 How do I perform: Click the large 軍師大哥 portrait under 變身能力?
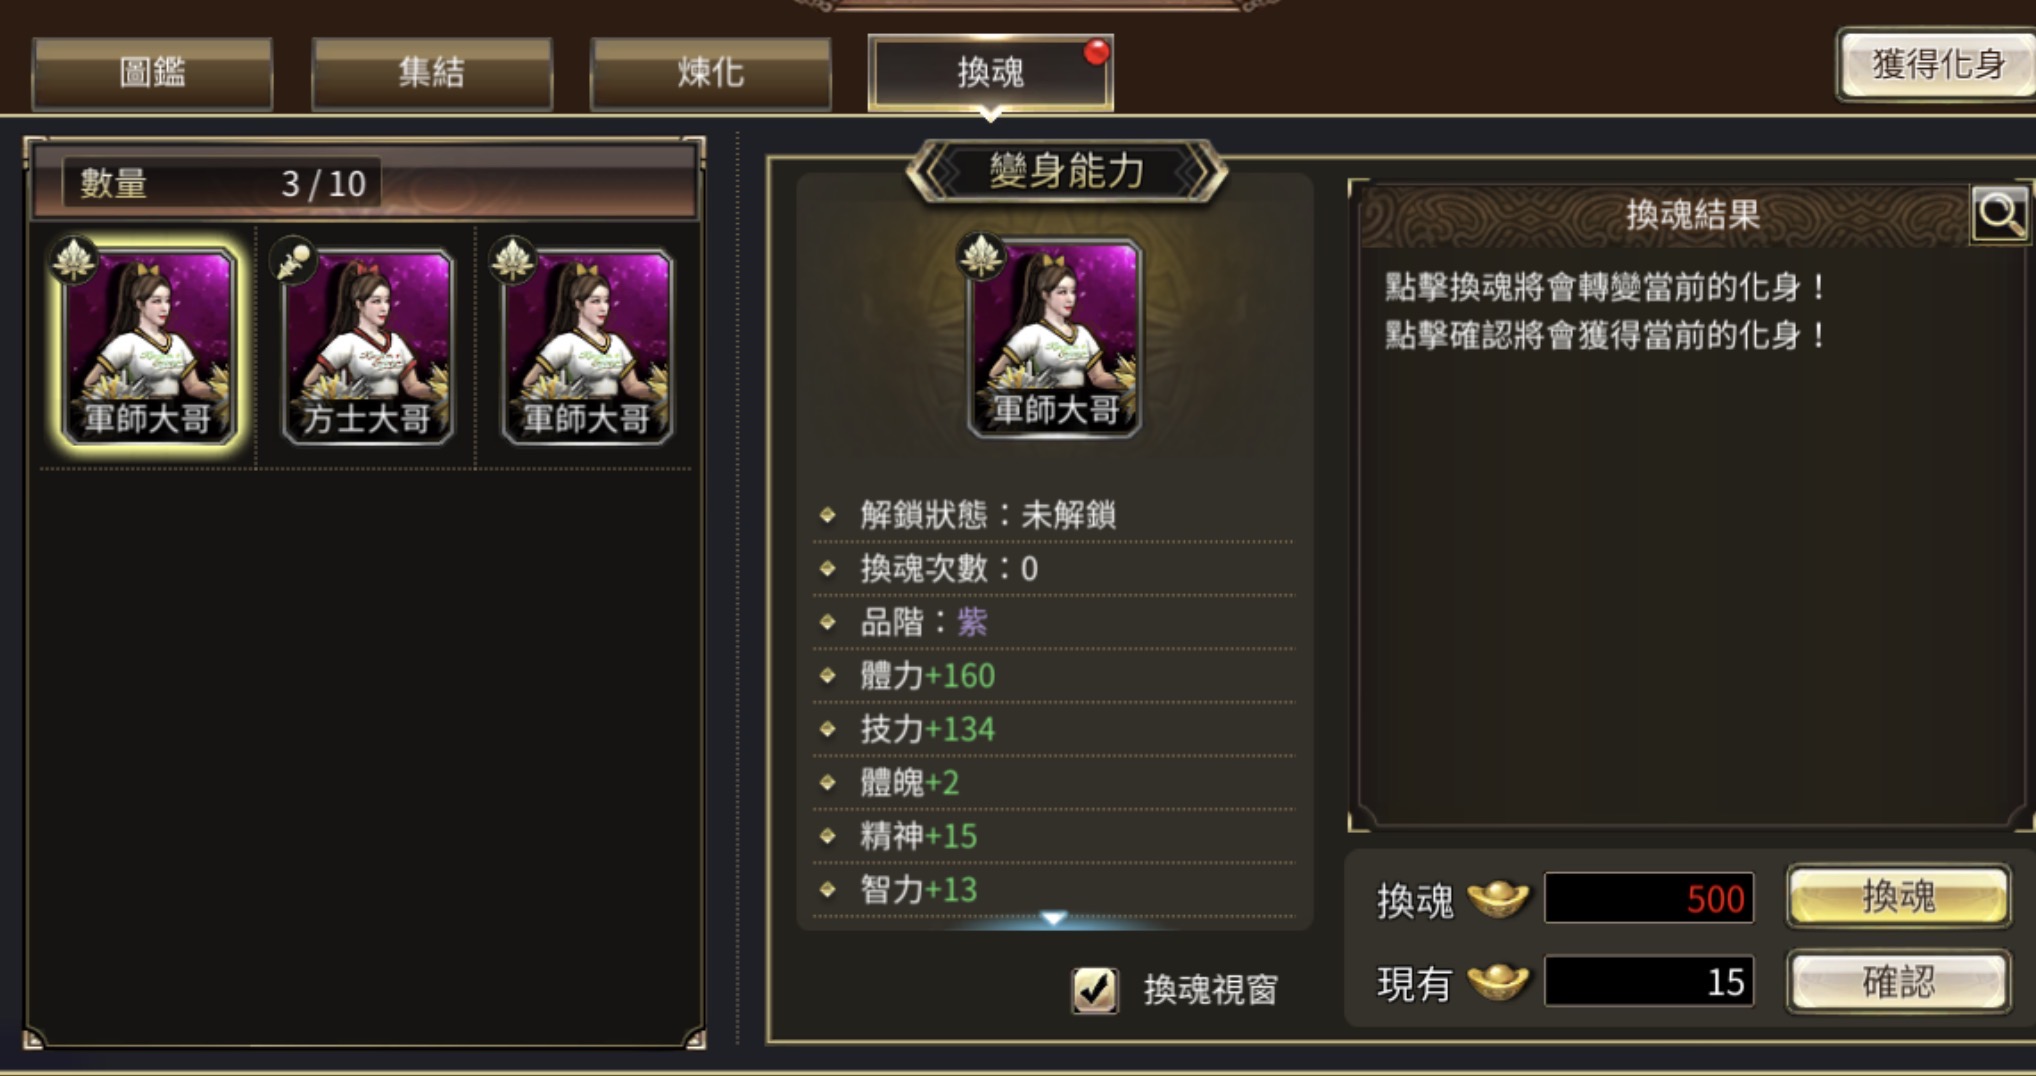click(1055, 338)
